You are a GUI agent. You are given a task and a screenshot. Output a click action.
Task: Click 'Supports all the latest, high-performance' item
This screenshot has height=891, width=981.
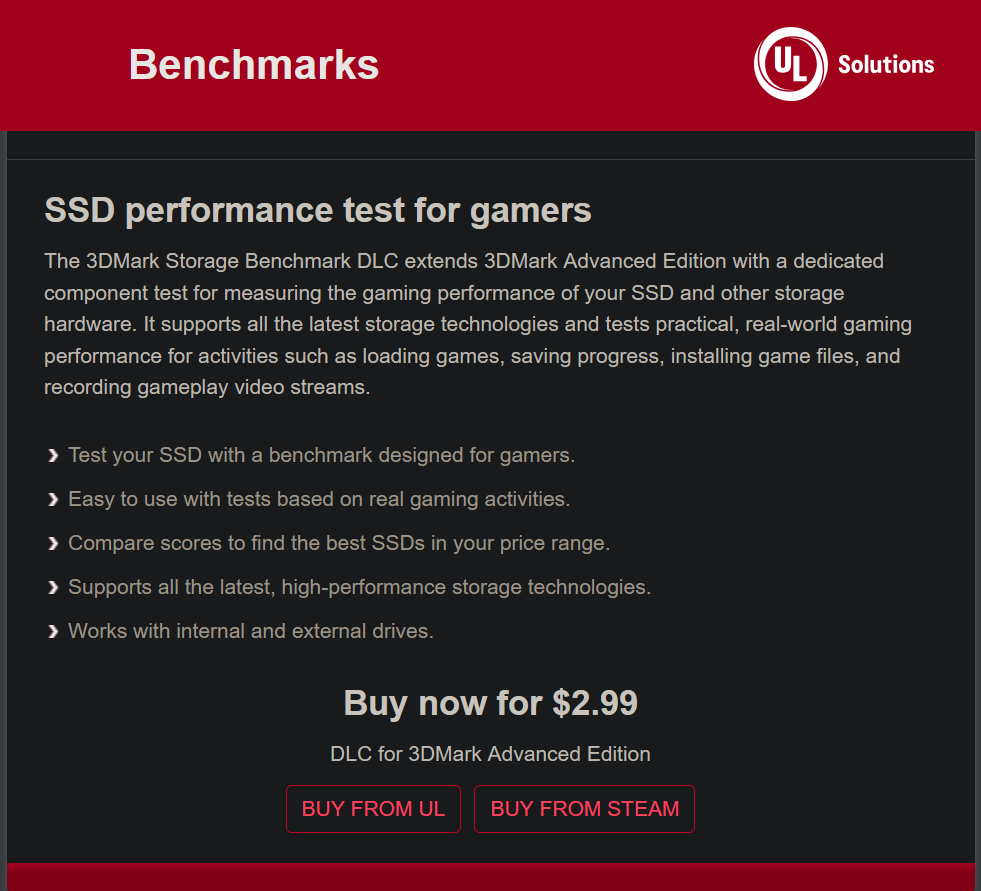(x=360, y=587)
